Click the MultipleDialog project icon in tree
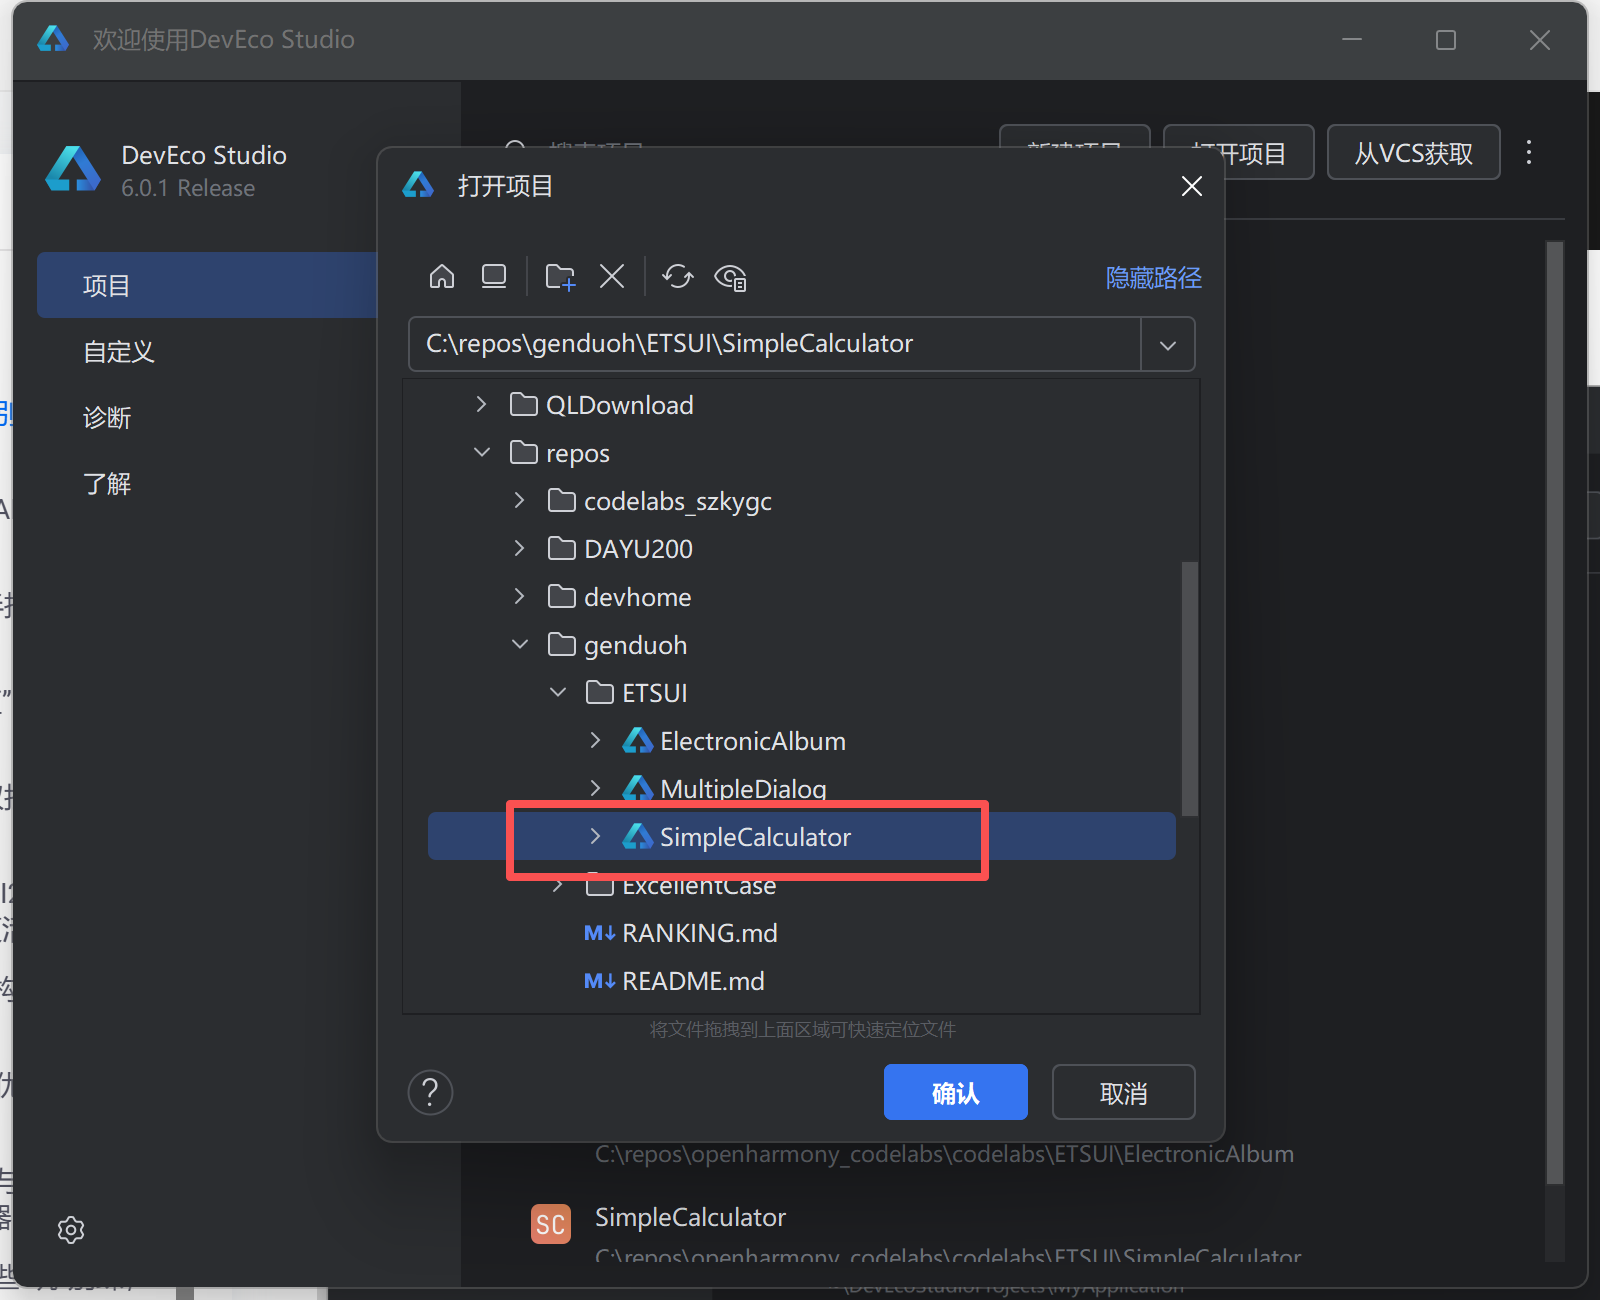The height and width of the screenshot is (1300, 1600). [638, 789]
